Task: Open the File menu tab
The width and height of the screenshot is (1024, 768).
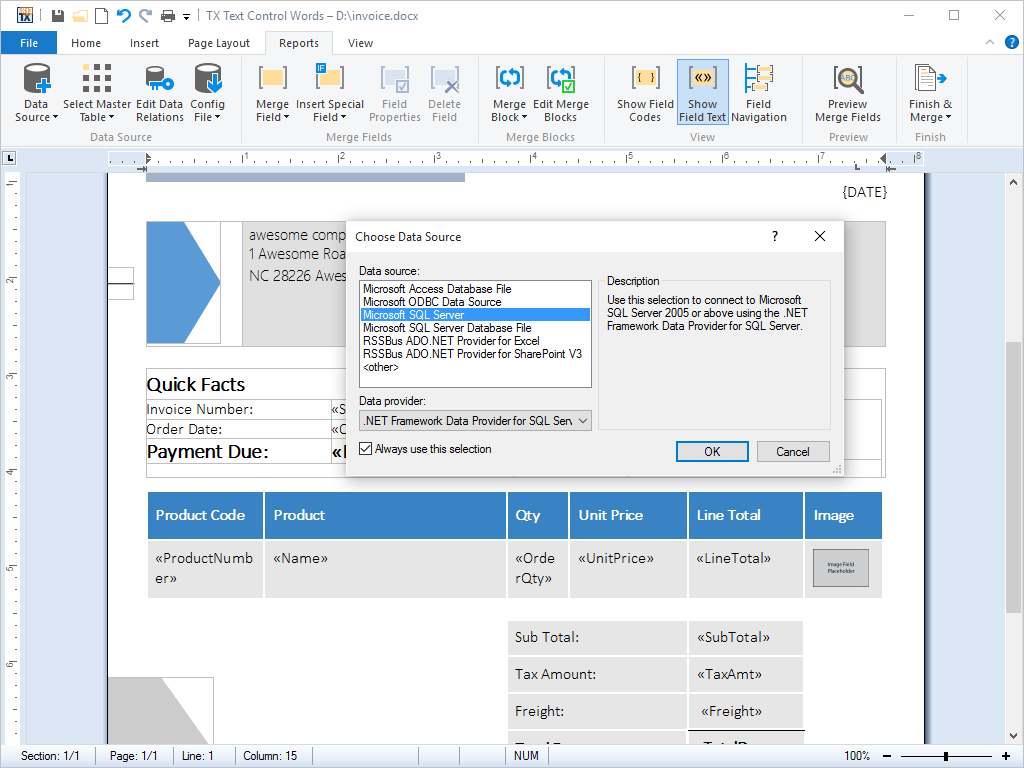Action: (29, 43)
